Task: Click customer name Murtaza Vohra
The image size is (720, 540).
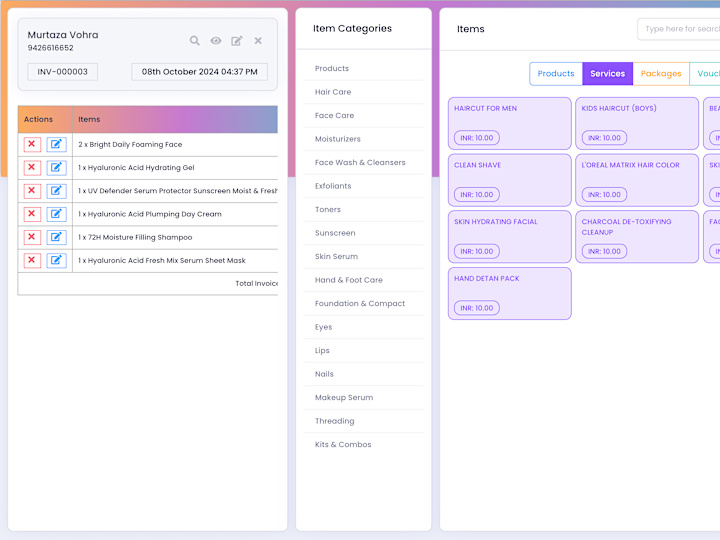Action: pos(63,35)
